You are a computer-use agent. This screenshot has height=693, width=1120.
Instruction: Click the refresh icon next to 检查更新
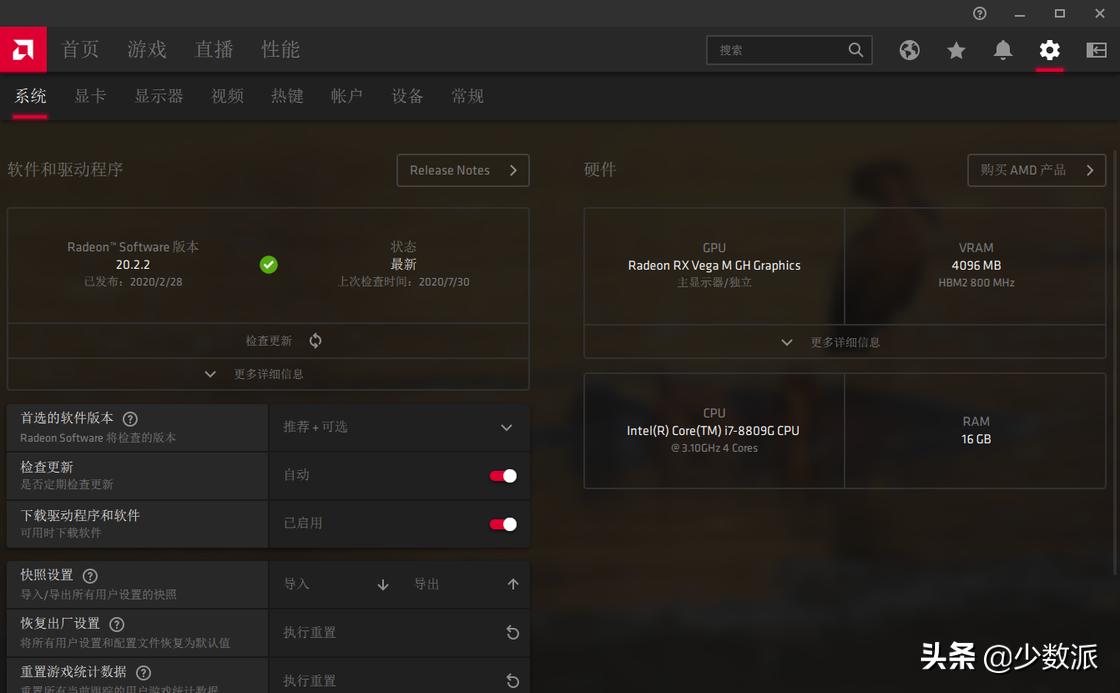(314, 340)
